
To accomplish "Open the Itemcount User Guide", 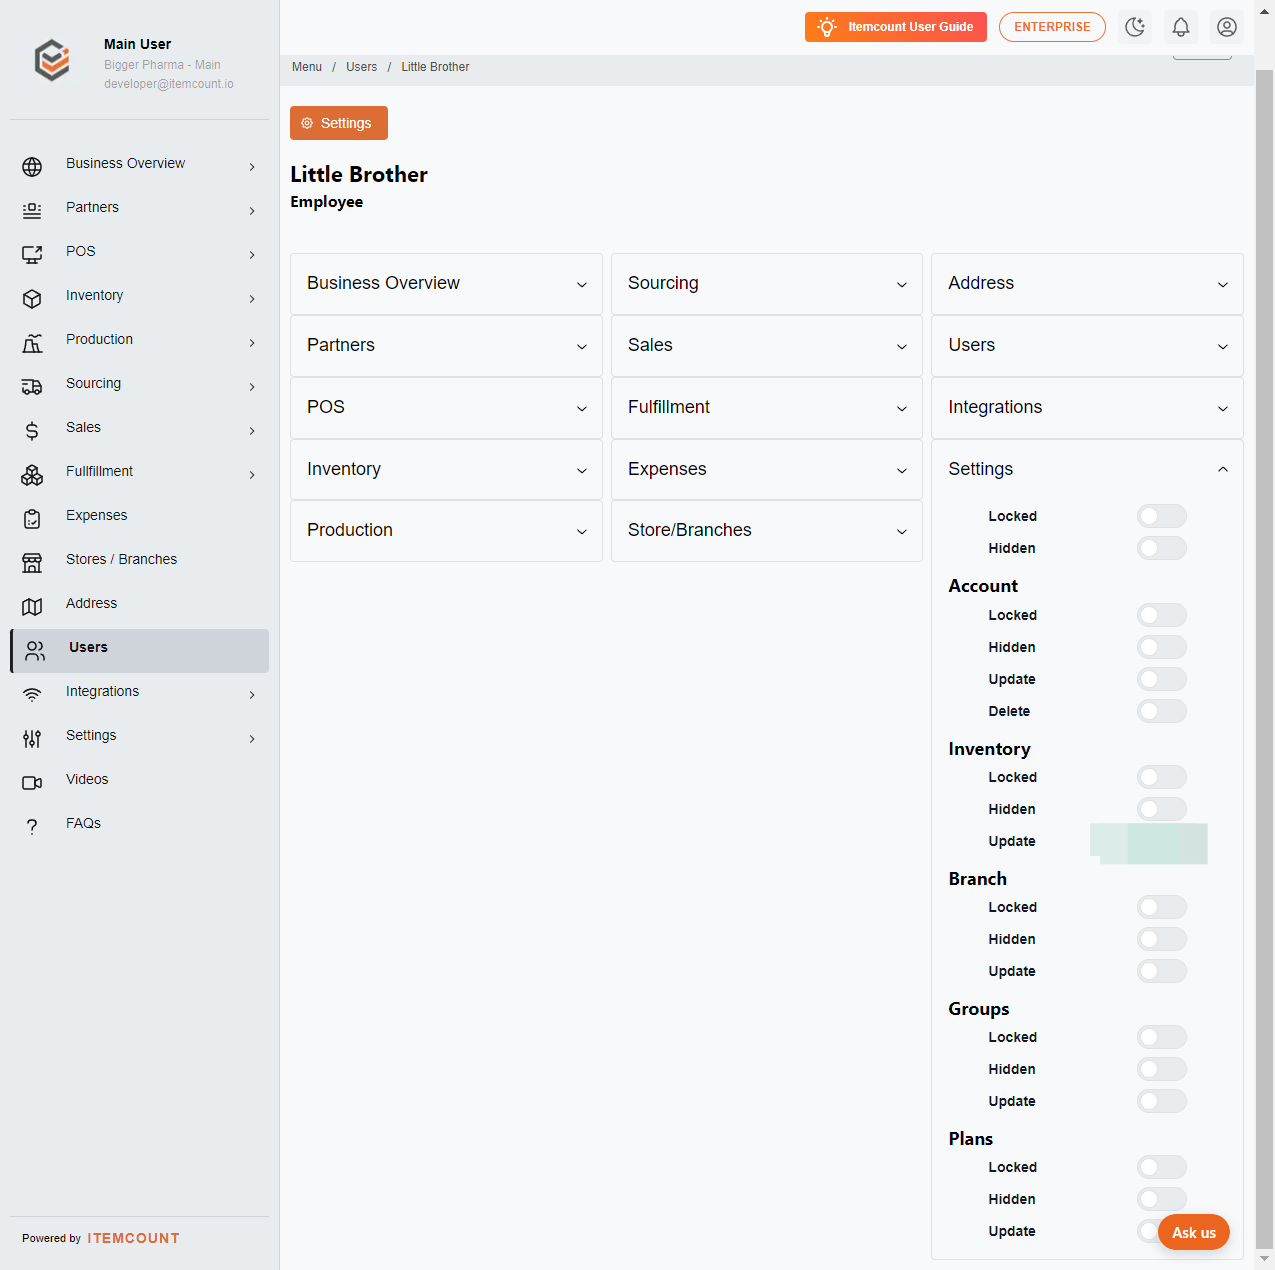I will 896,27.
